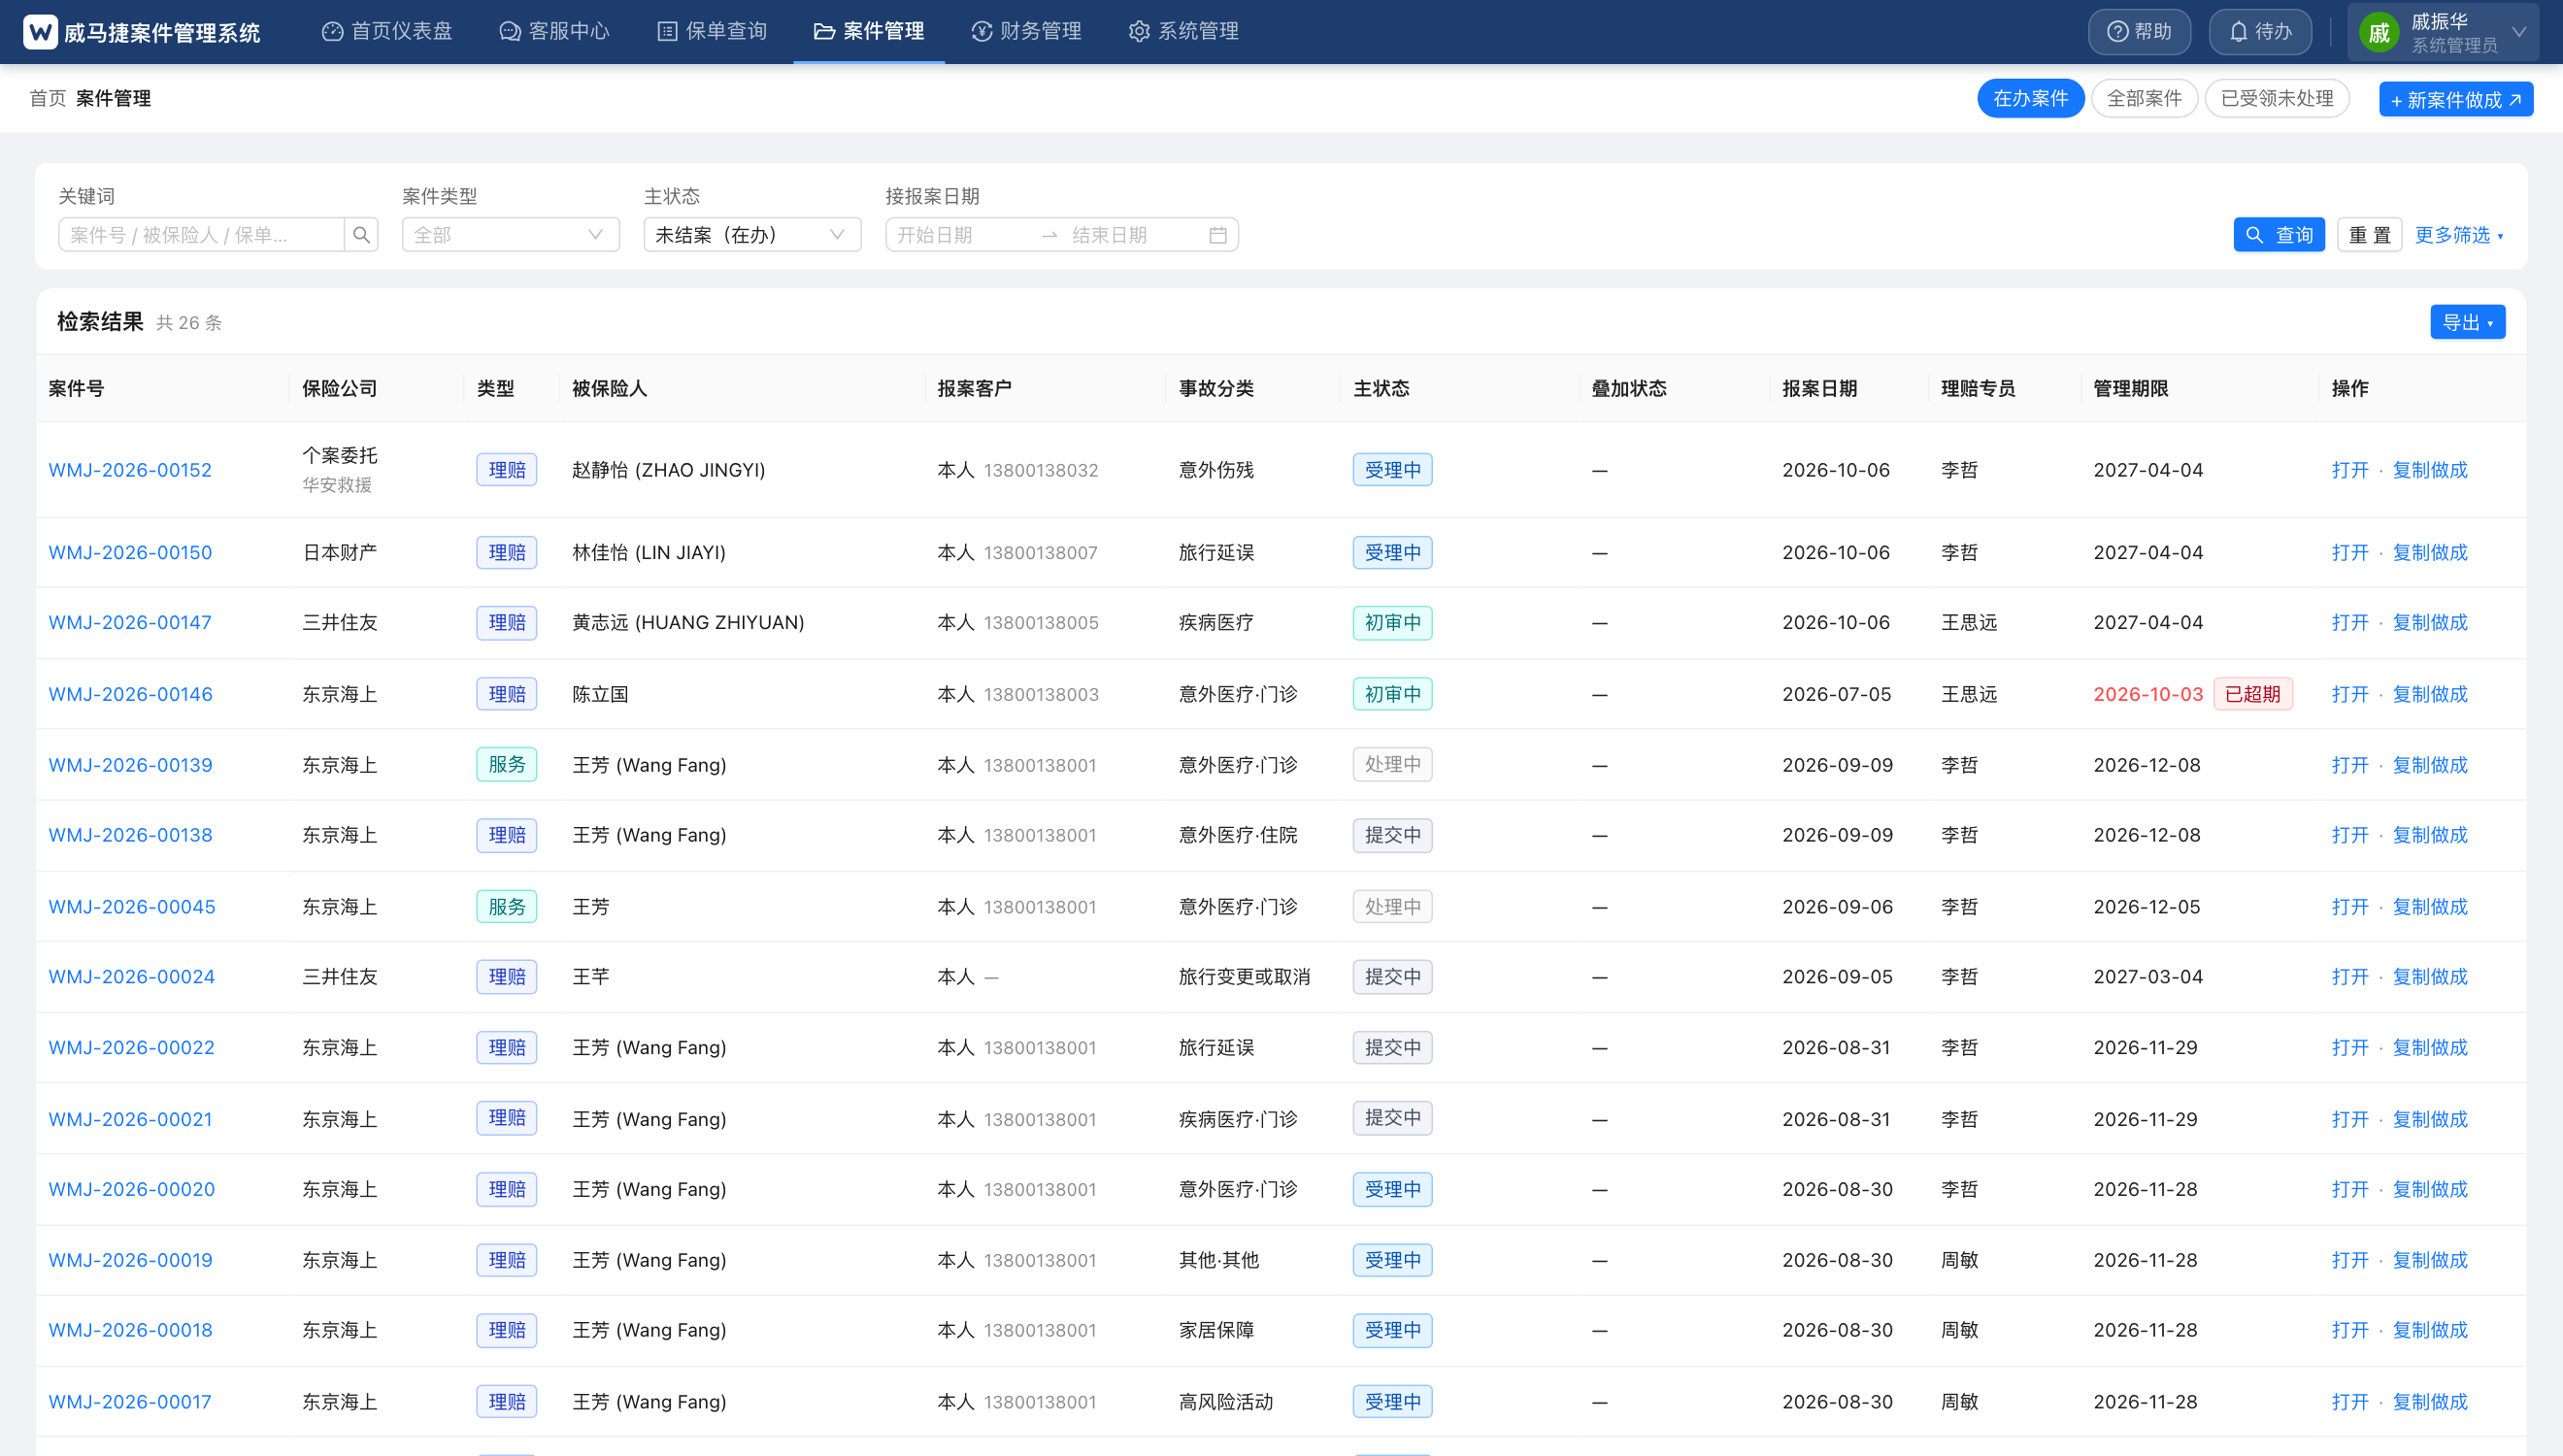This screenshot has height=1456, width=2563.
Task: Click the 报案日期 column header
Action: click(1819, 388)
